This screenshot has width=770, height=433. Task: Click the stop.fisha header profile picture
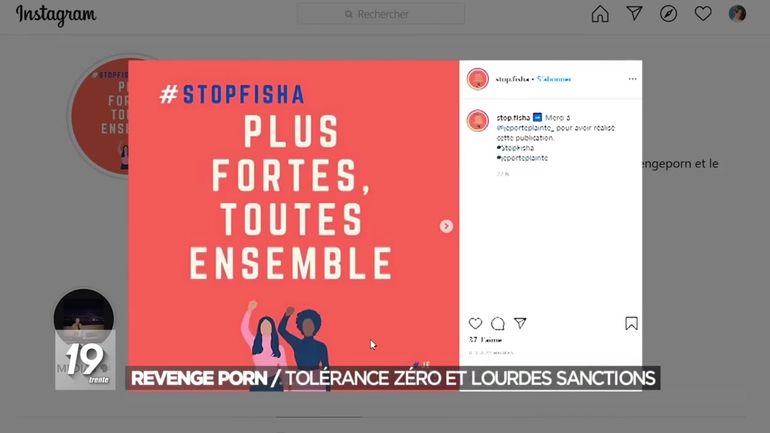478,79
